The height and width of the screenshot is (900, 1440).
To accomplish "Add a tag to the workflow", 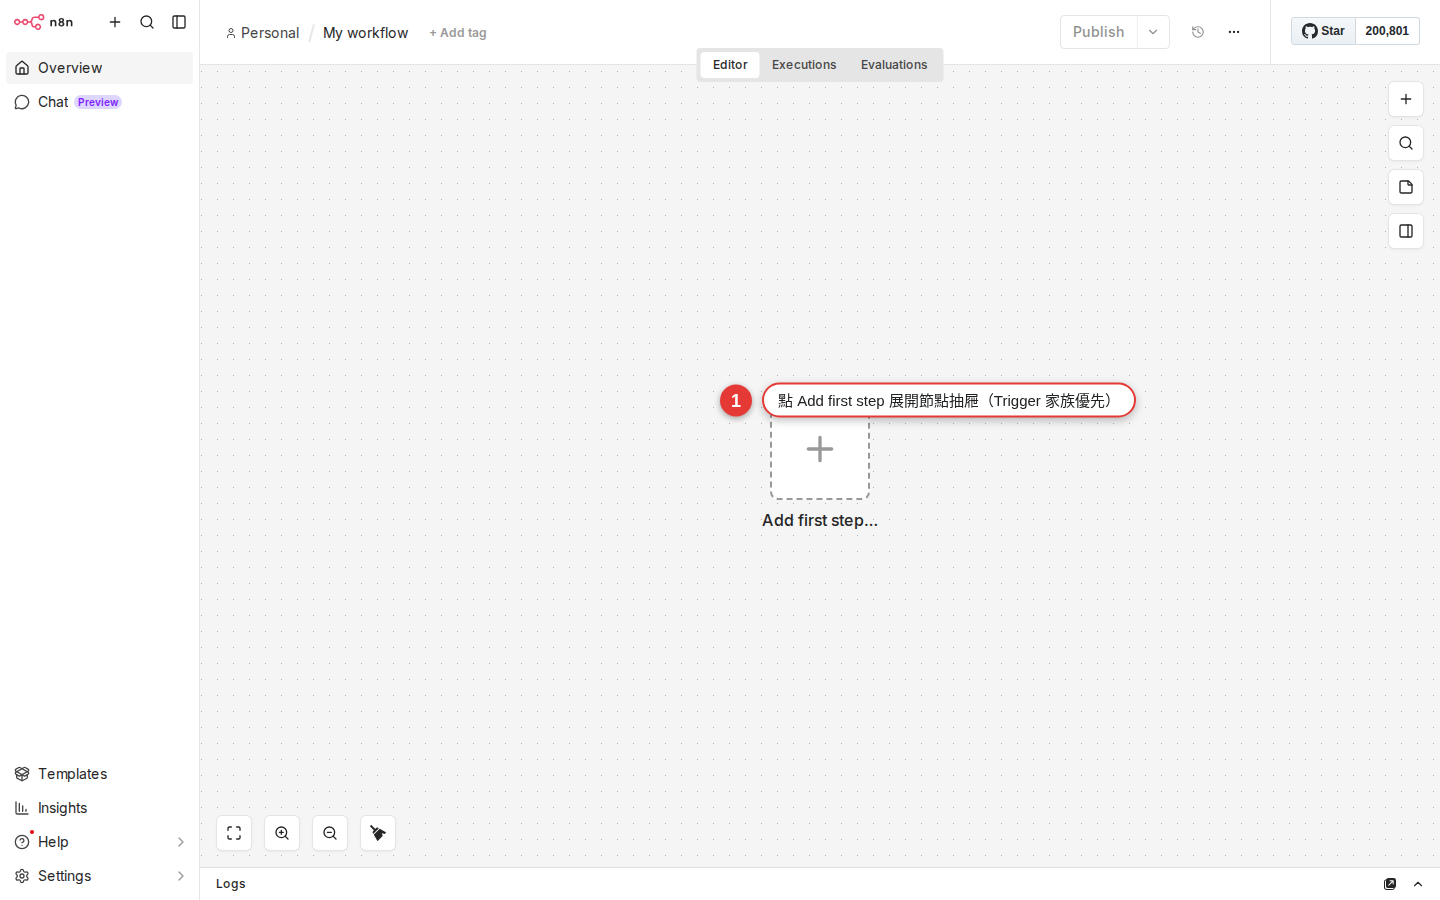I will [458, 33].
